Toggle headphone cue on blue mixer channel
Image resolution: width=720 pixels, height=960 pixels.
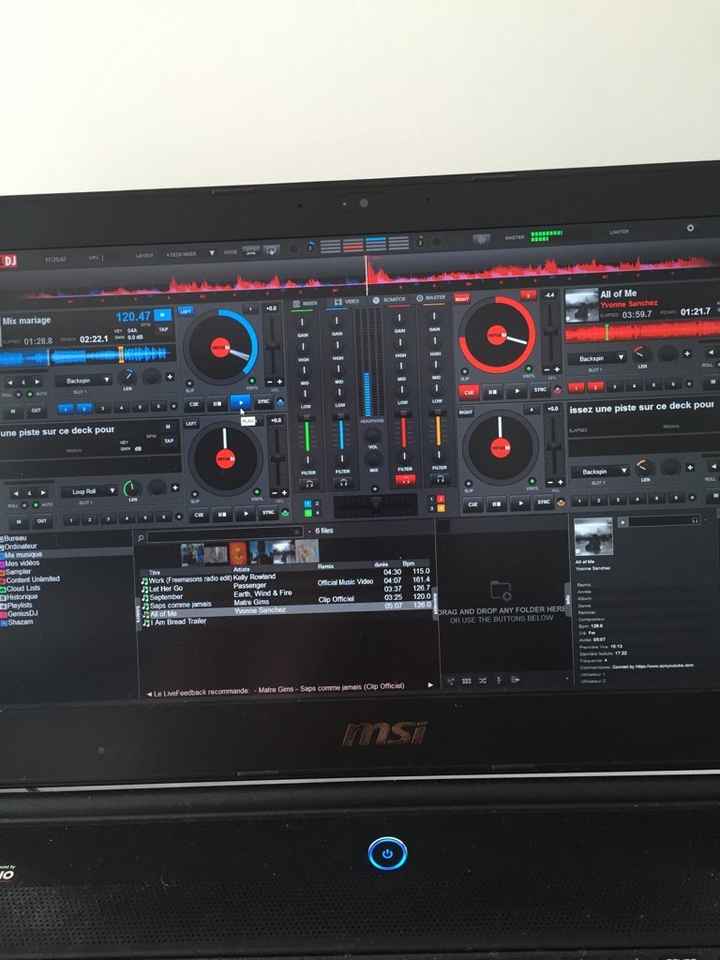(343, 483)
